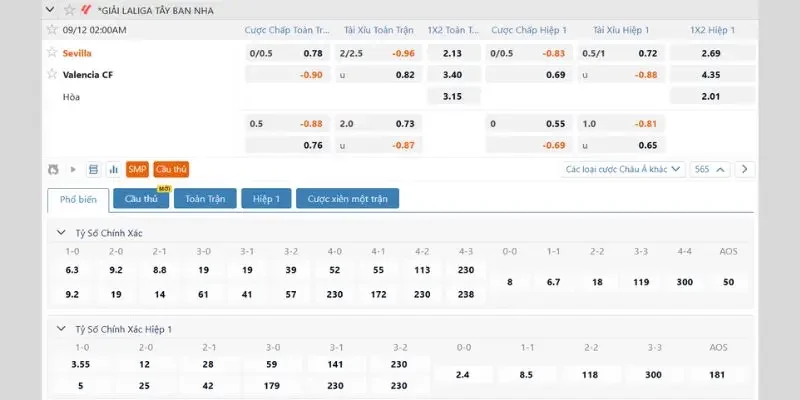Pick Valencia 1X2 full-time odds 3.40

tap(454, 75)
